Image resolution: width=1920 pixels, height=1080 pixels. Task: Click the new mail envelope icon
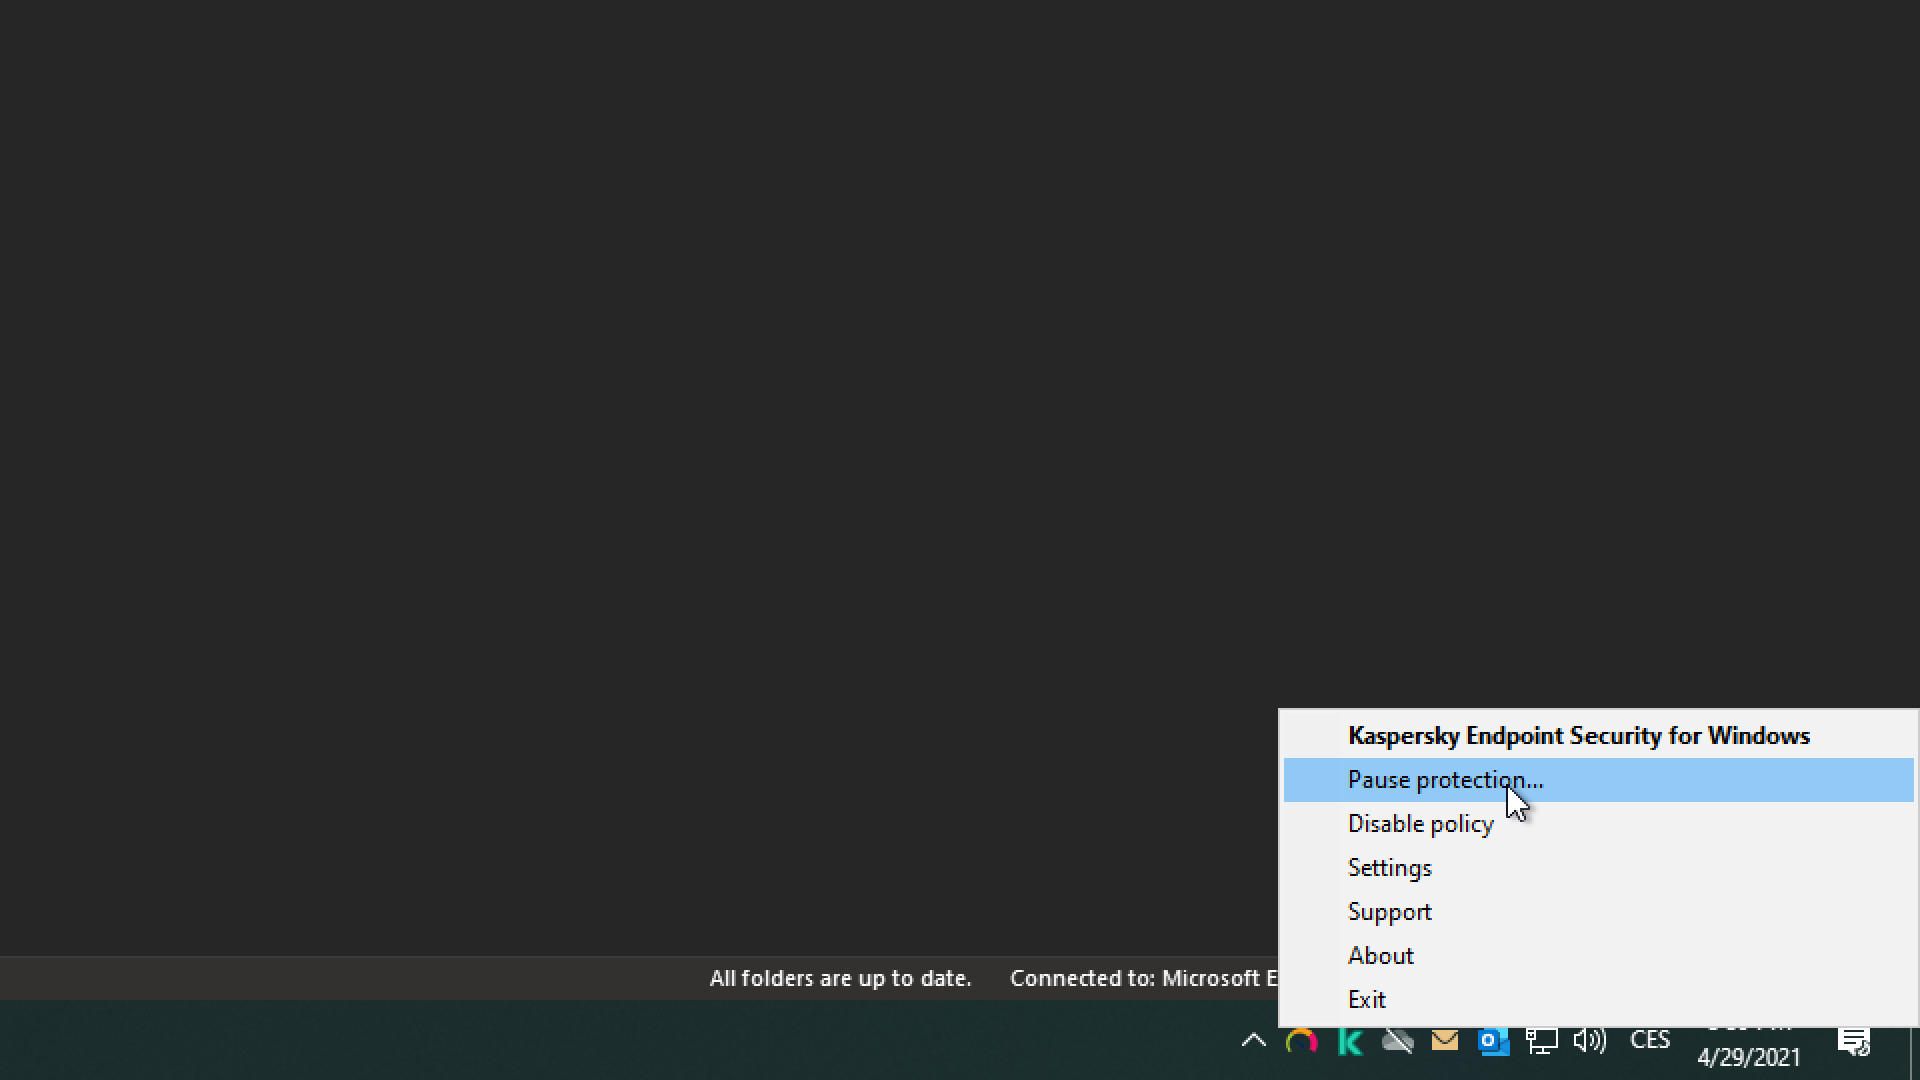tap(1445, 1041)
